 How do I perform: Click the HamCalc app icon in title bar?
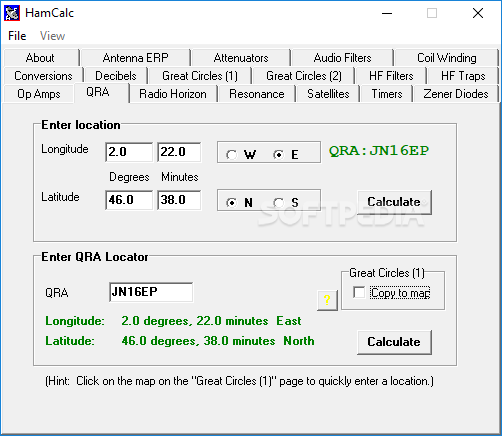(x=12, y=13)
